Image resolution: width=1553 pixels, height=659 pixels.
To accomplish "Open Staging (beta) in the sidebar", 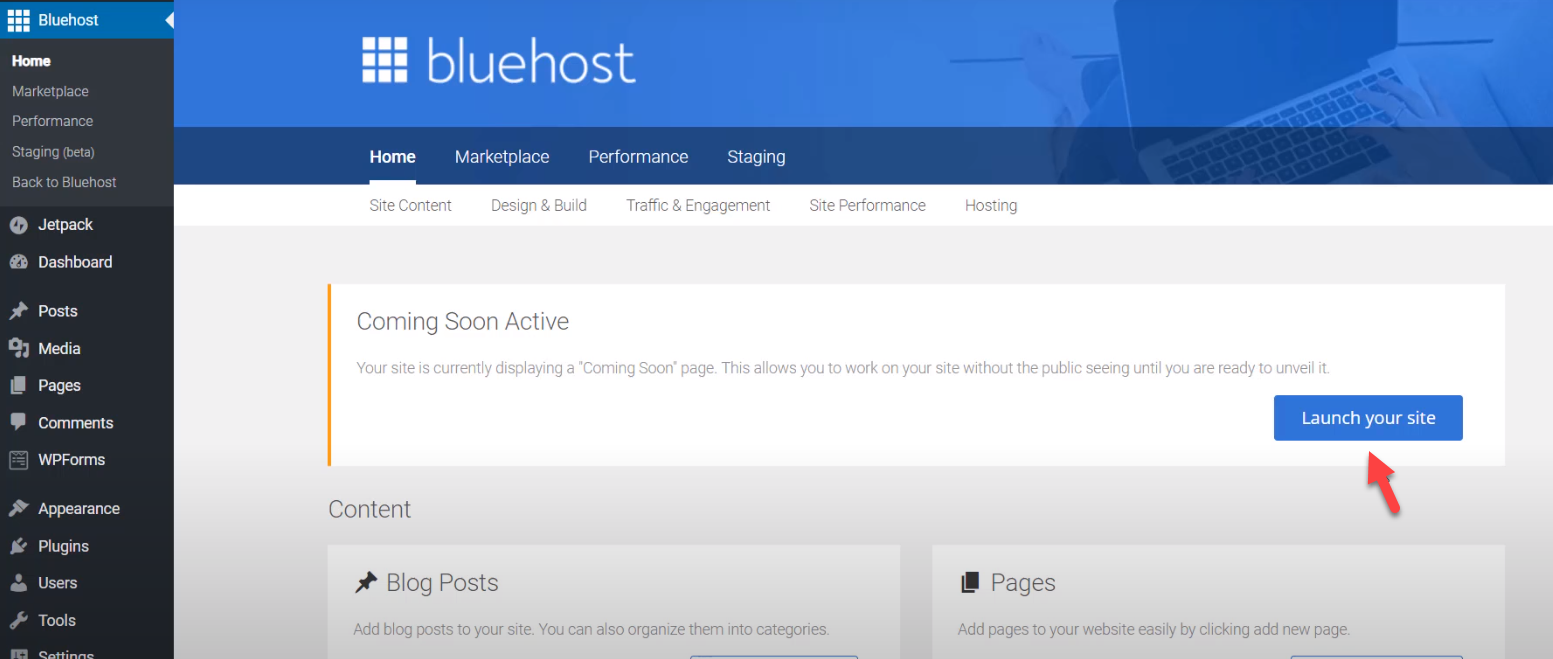I will [x=53, y=152].
